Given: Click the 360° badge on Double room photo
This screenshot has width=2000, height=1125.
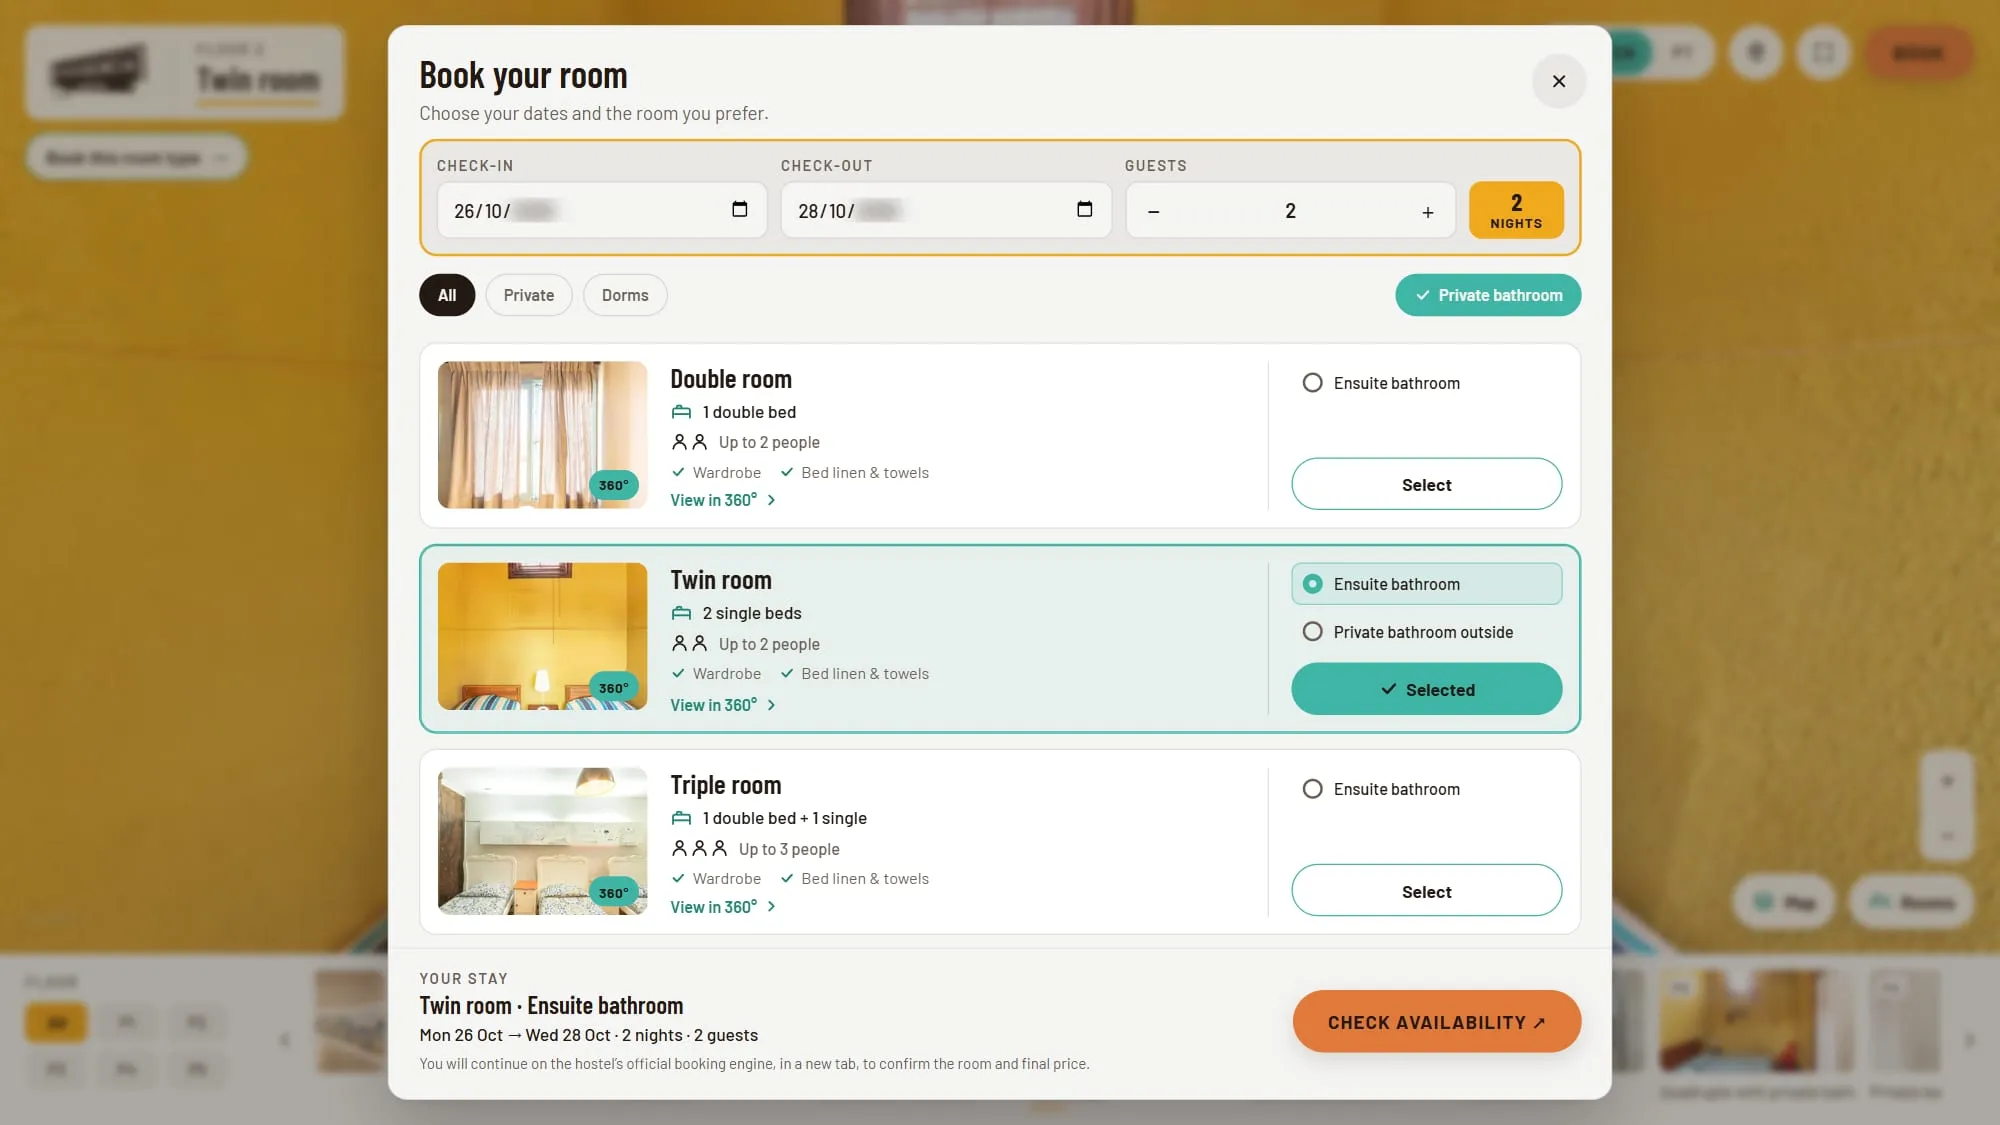Looking at the screenshot, I should click(613, 485).
